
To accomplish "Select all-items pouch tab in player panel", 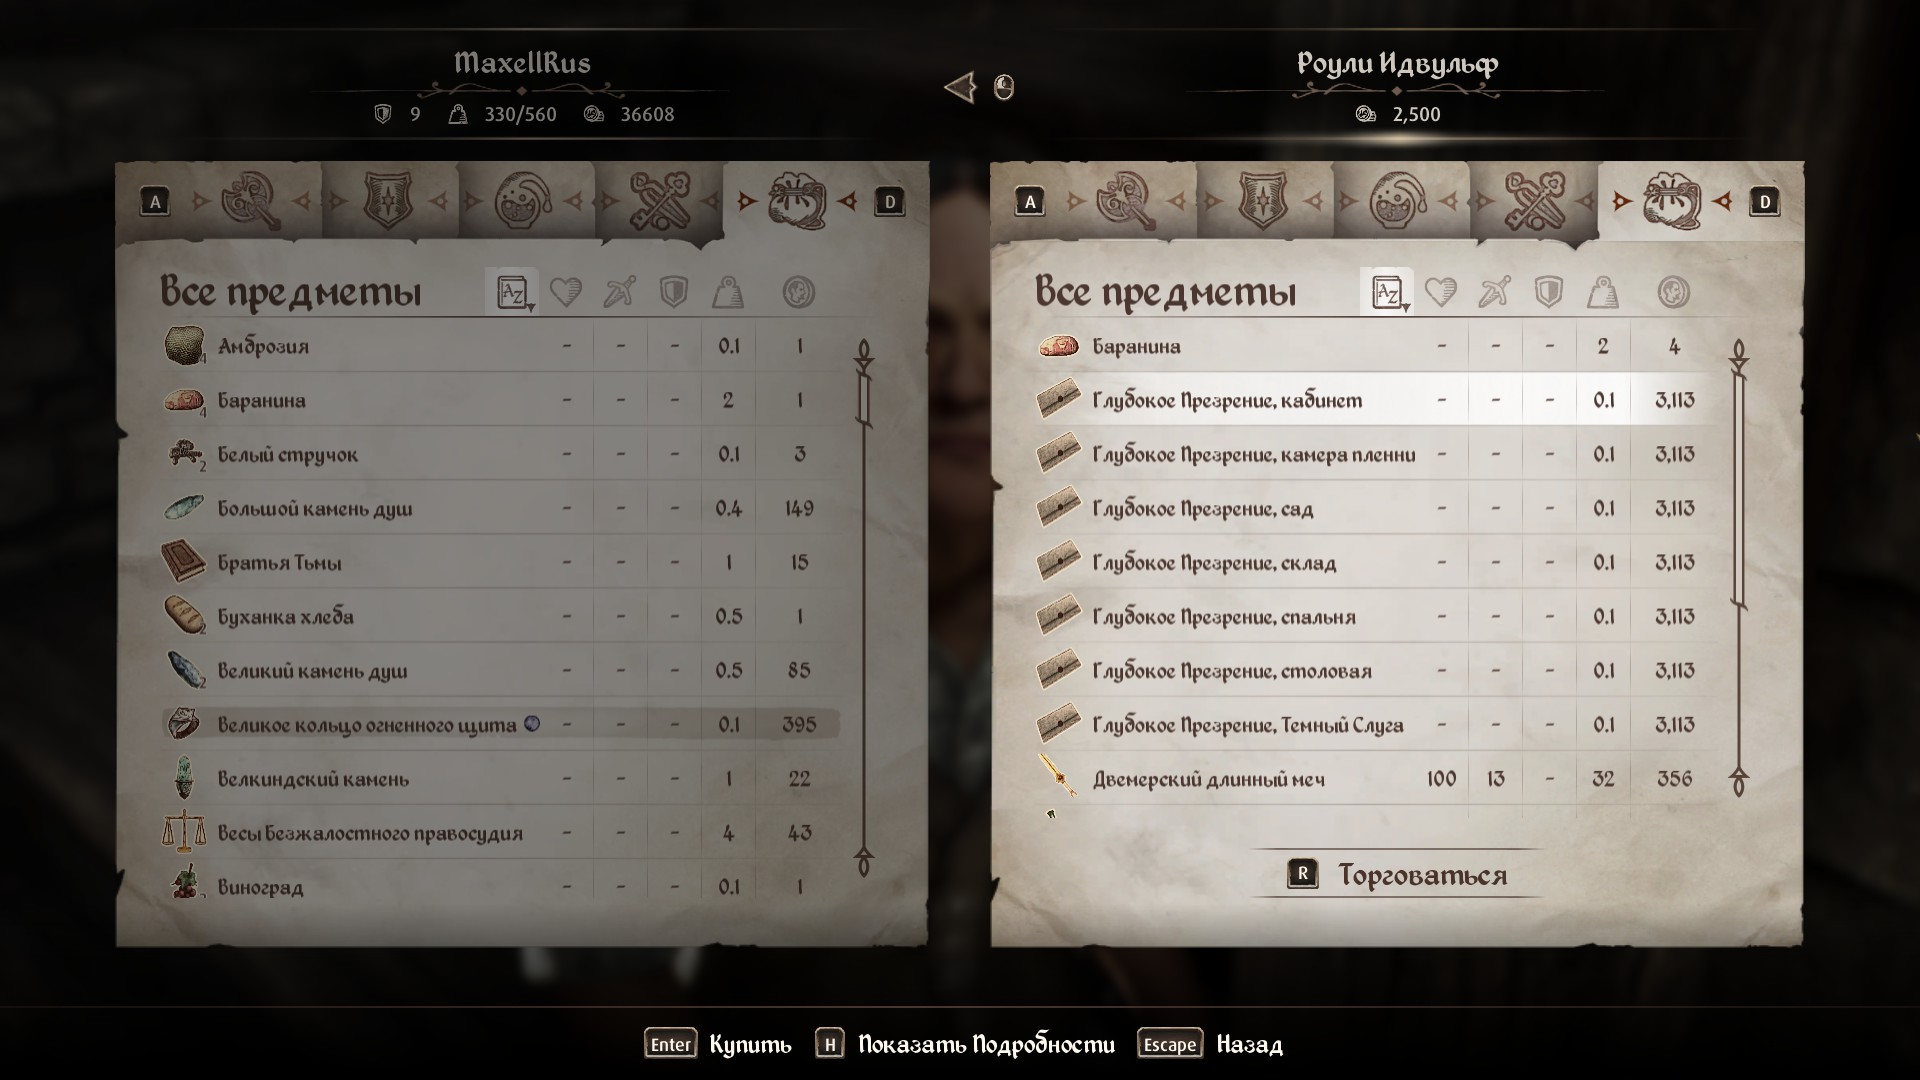I will pos(796,202).
